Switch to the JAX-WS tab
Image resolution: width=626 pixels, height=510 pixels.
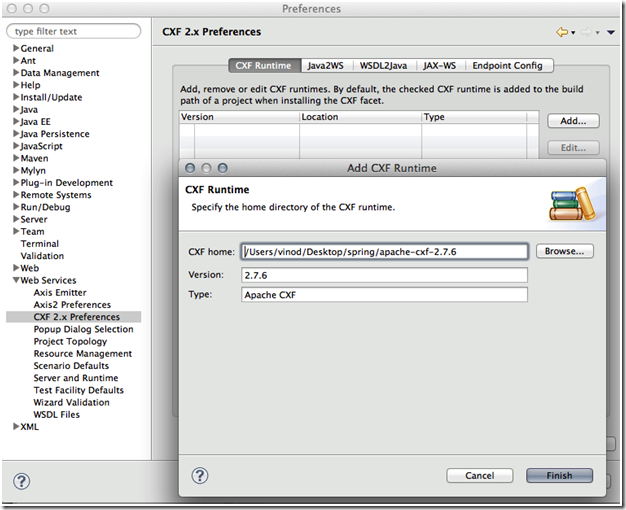440,65
